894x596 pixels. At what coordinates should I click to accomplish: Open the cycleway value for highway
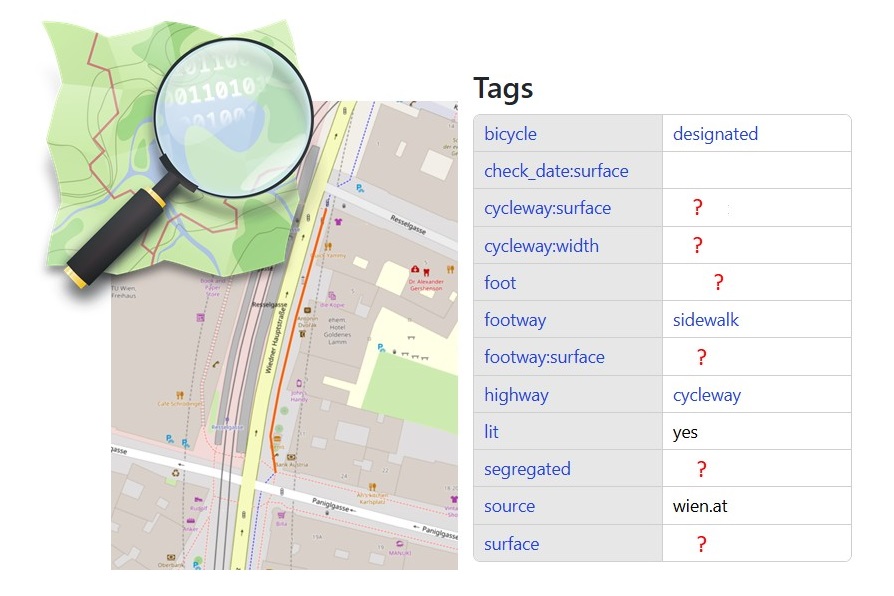[706, 395]
